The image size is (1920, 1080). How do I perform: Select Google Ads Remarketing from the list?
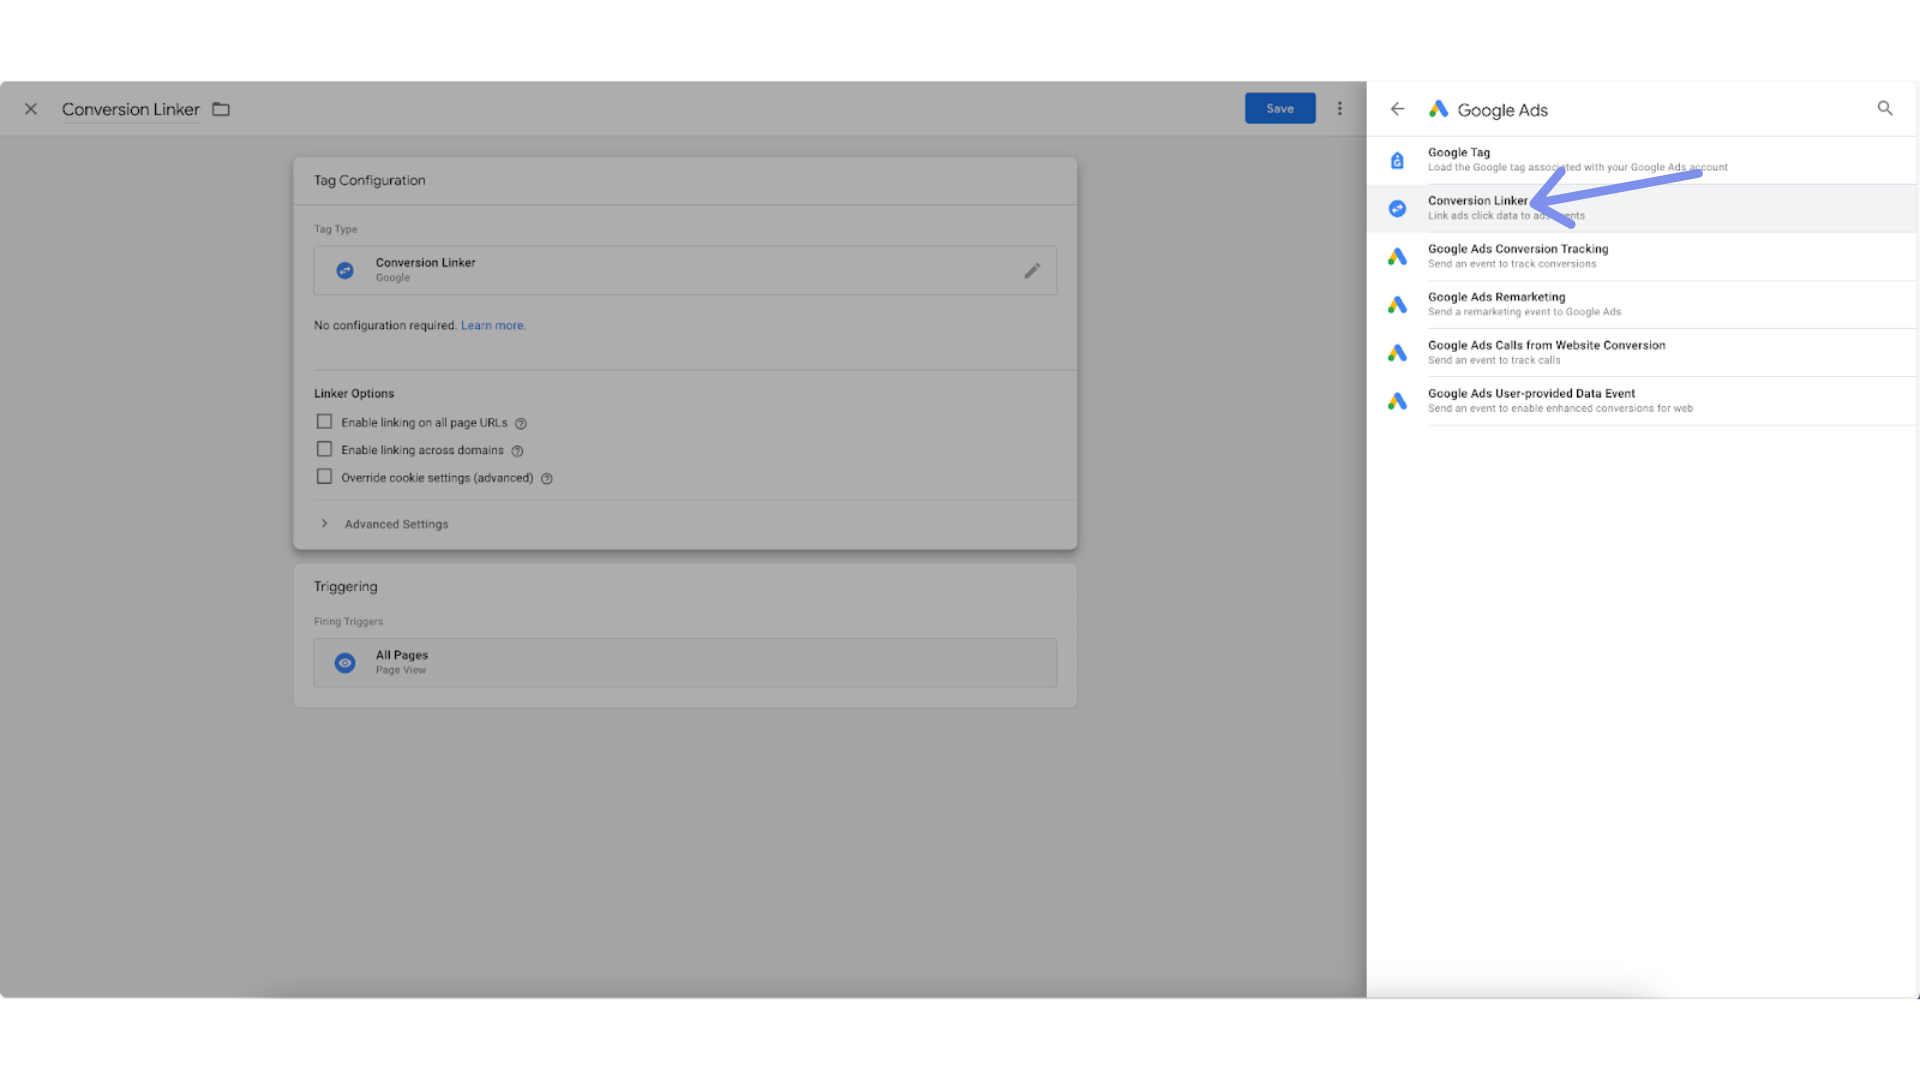tap(1497, 303)
